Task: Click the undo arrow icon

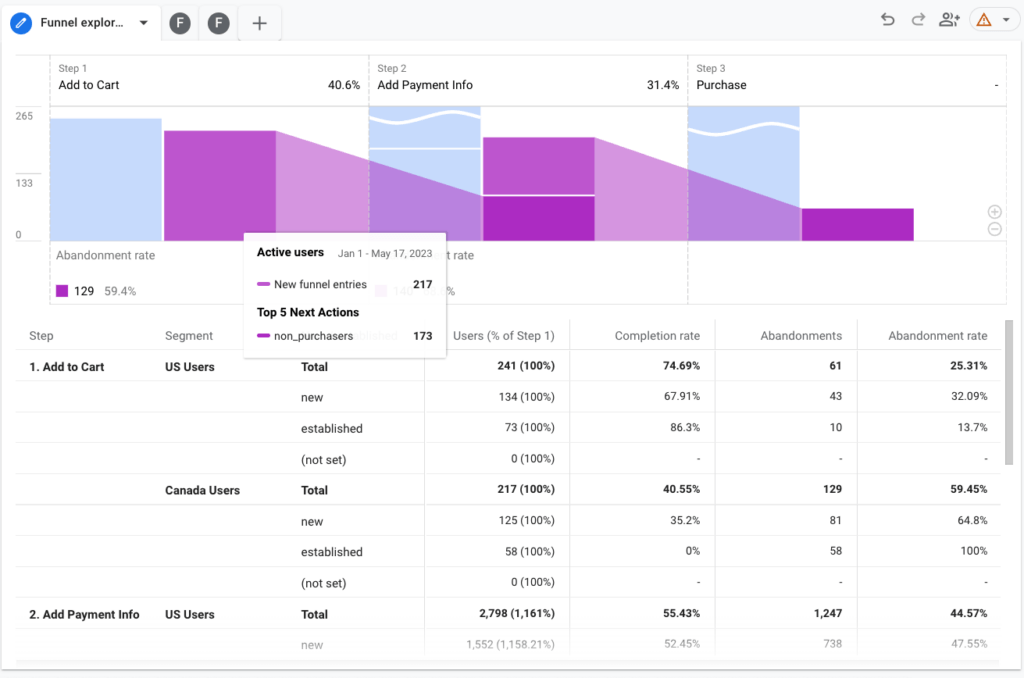Action: [887, 18]
